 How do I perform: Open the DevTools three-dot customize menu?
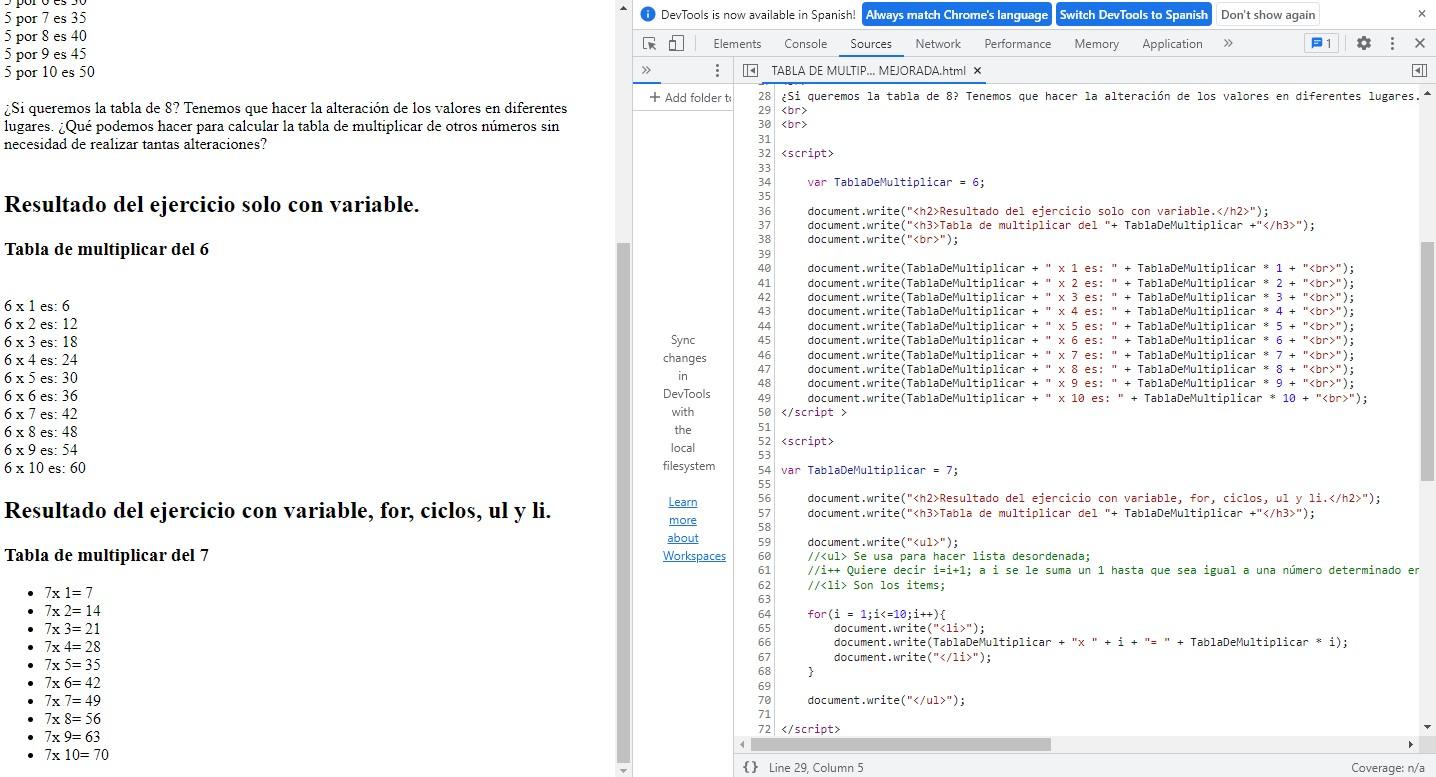pyautogui.click(x=1392, y=43)
